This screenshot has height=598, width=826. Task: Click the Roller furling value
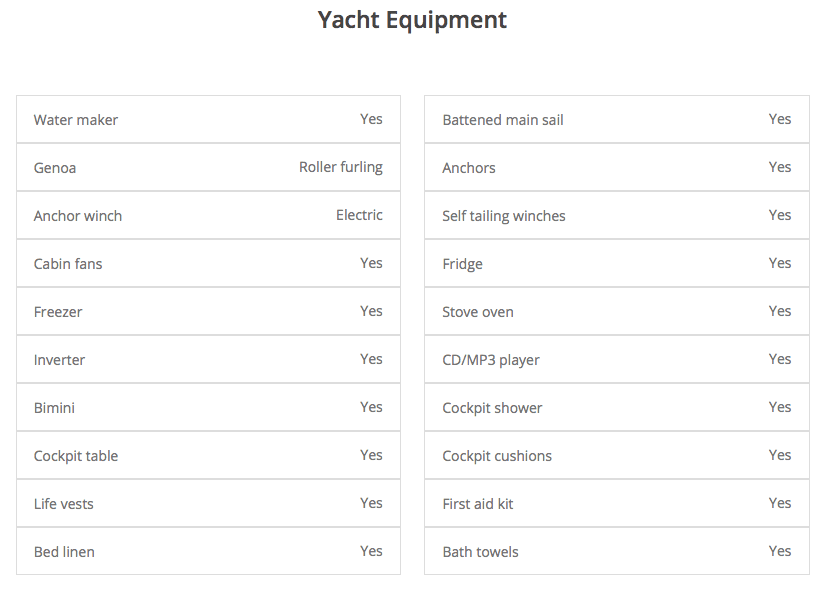(340, 167)
